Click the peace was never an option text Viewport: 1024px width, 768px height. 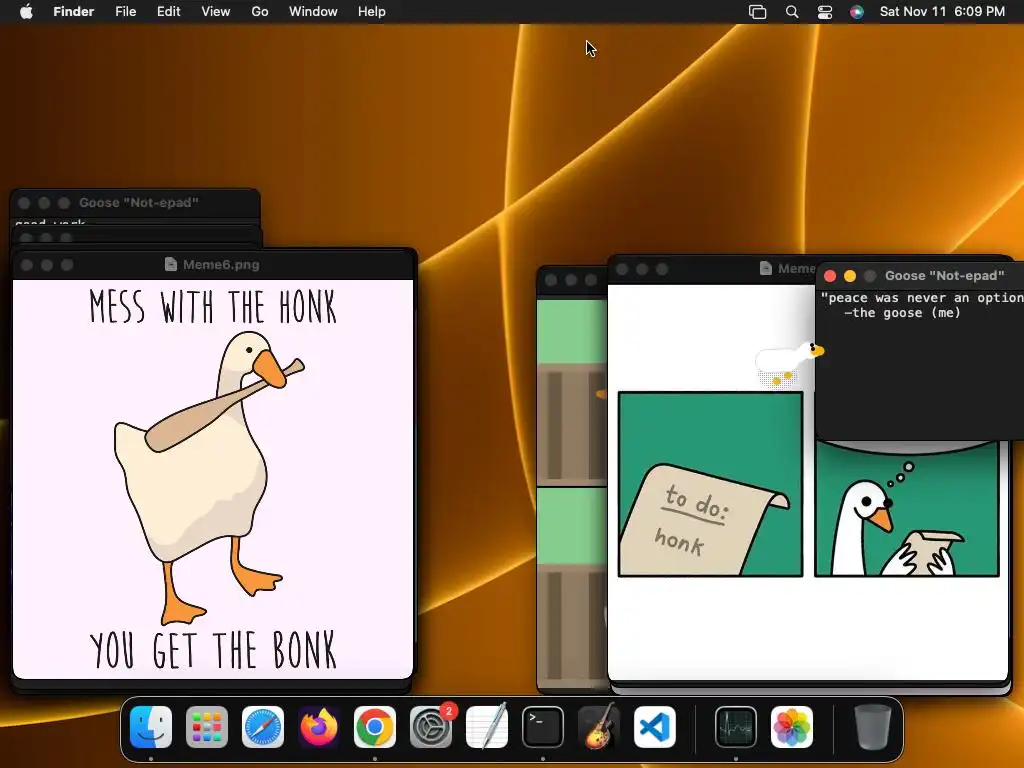click(x=921, y=298)
